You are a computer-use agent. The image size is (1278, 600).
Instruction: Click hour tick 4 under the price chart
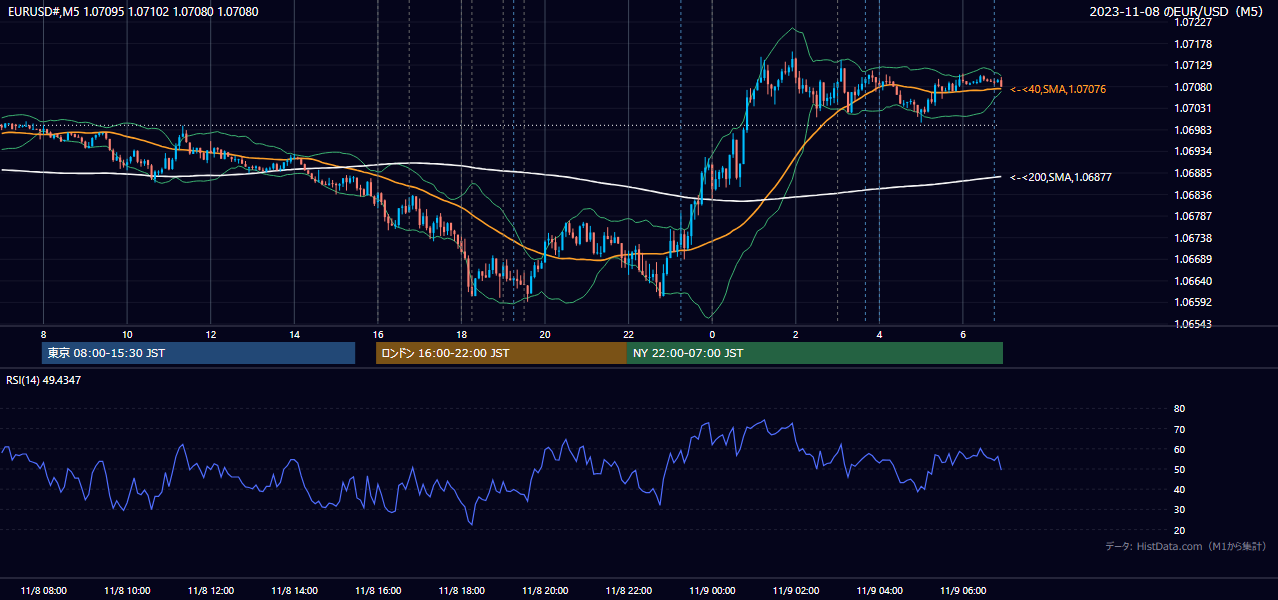(x=879, y=334)
